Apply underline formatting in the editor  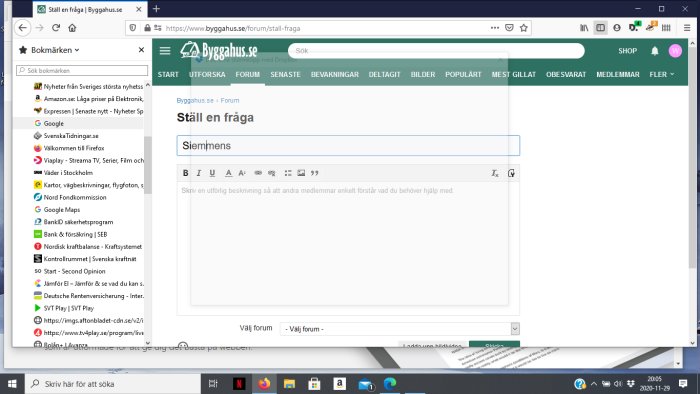(x=212, y=173)
